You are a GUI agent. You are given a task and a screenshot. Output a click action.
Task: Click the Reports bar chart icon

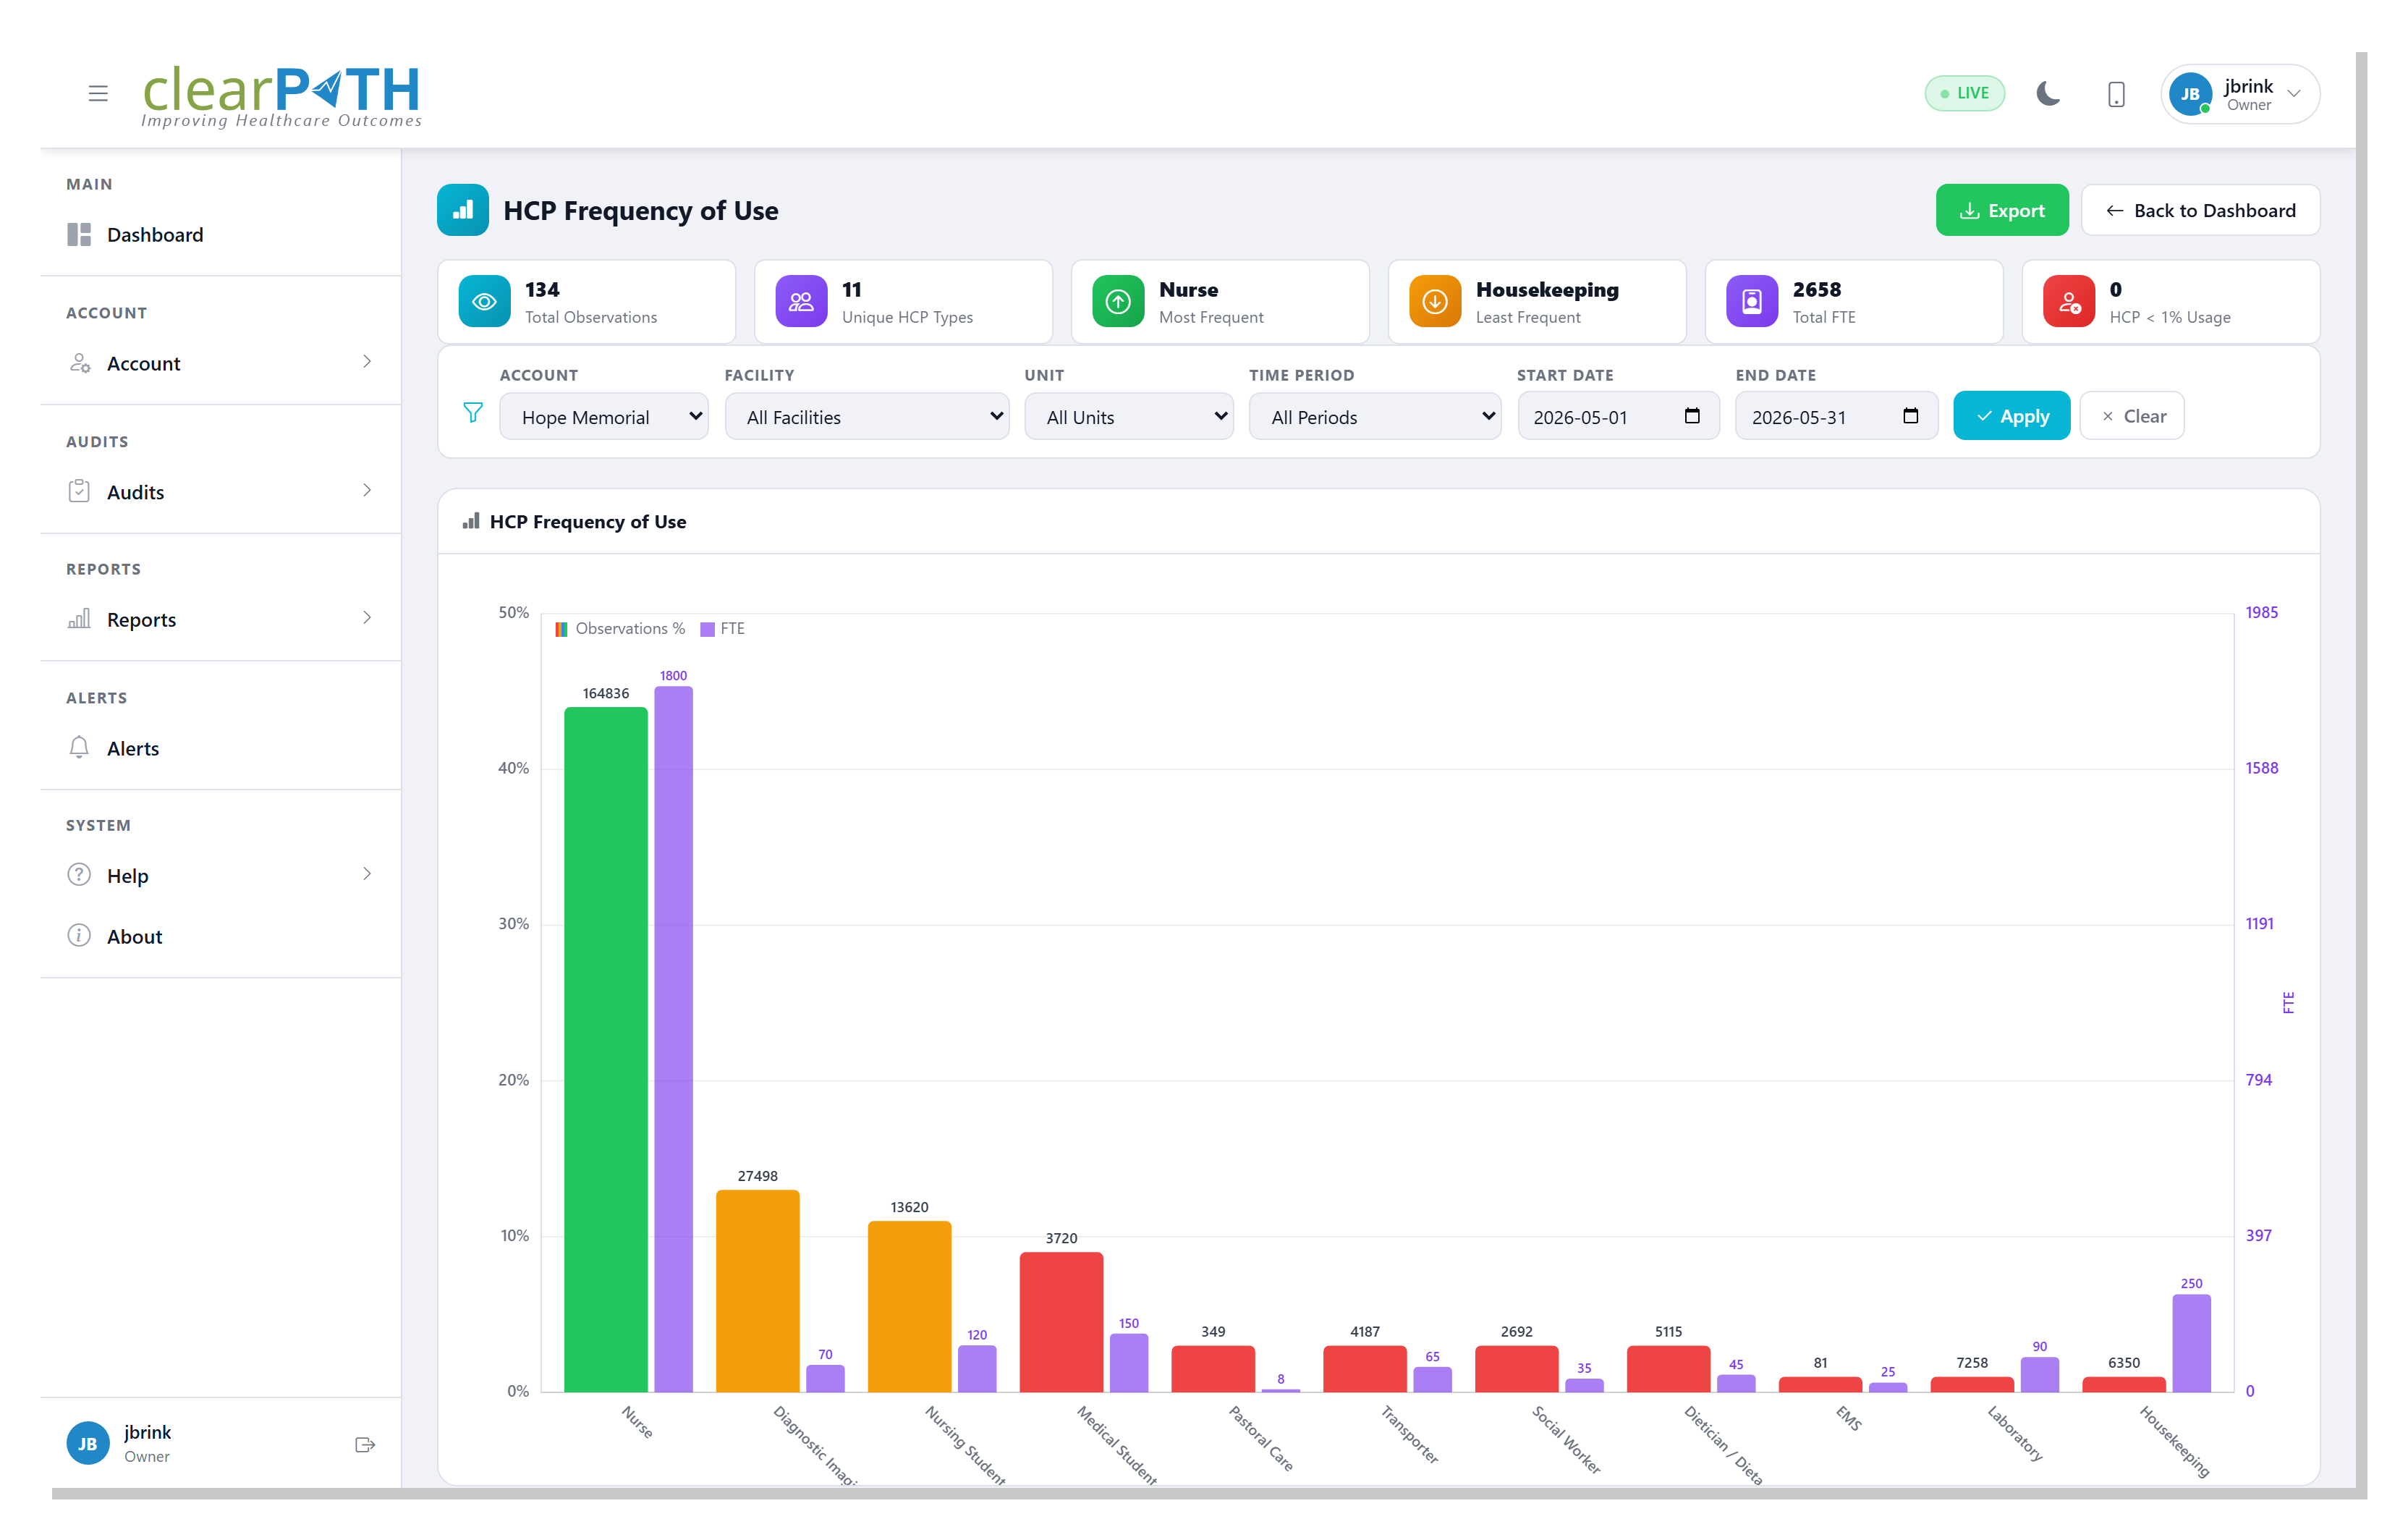point(79,618)
